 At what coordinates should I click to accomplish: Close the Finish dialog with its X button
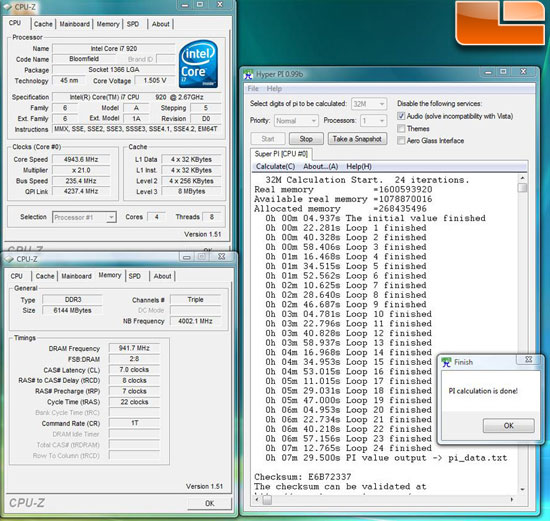coord(528,359)
